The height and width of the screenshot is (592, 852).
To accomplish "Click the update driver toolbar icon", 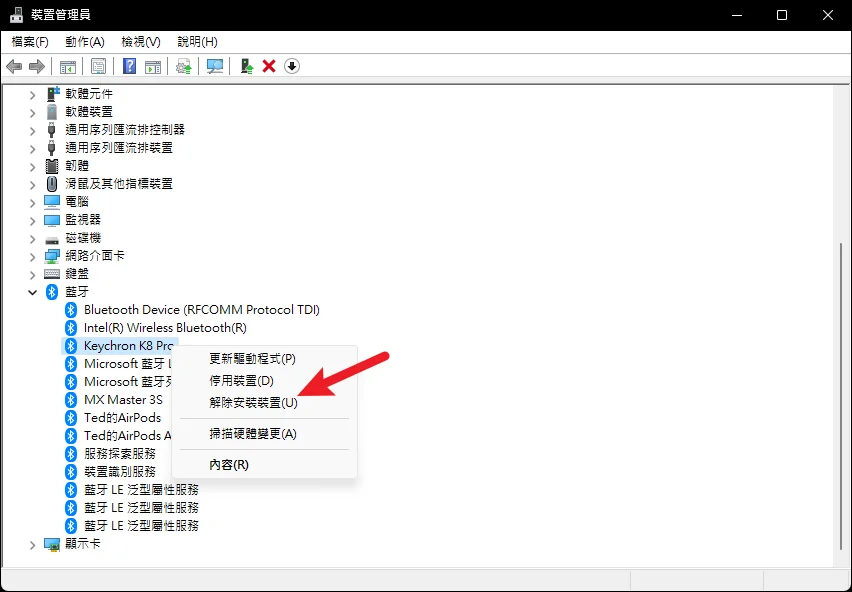I will tap(184, 66).
